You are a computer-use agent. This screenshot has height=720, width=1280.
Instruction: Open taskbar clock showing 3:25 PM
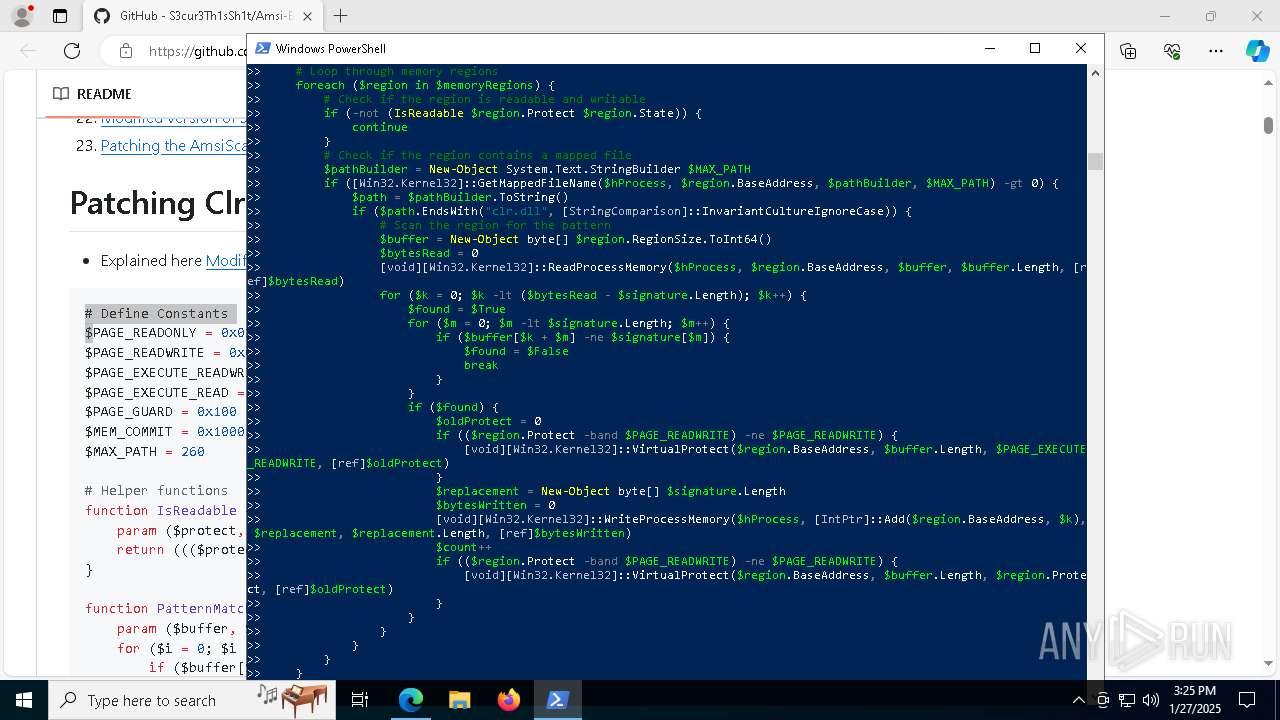[1194, 700]
